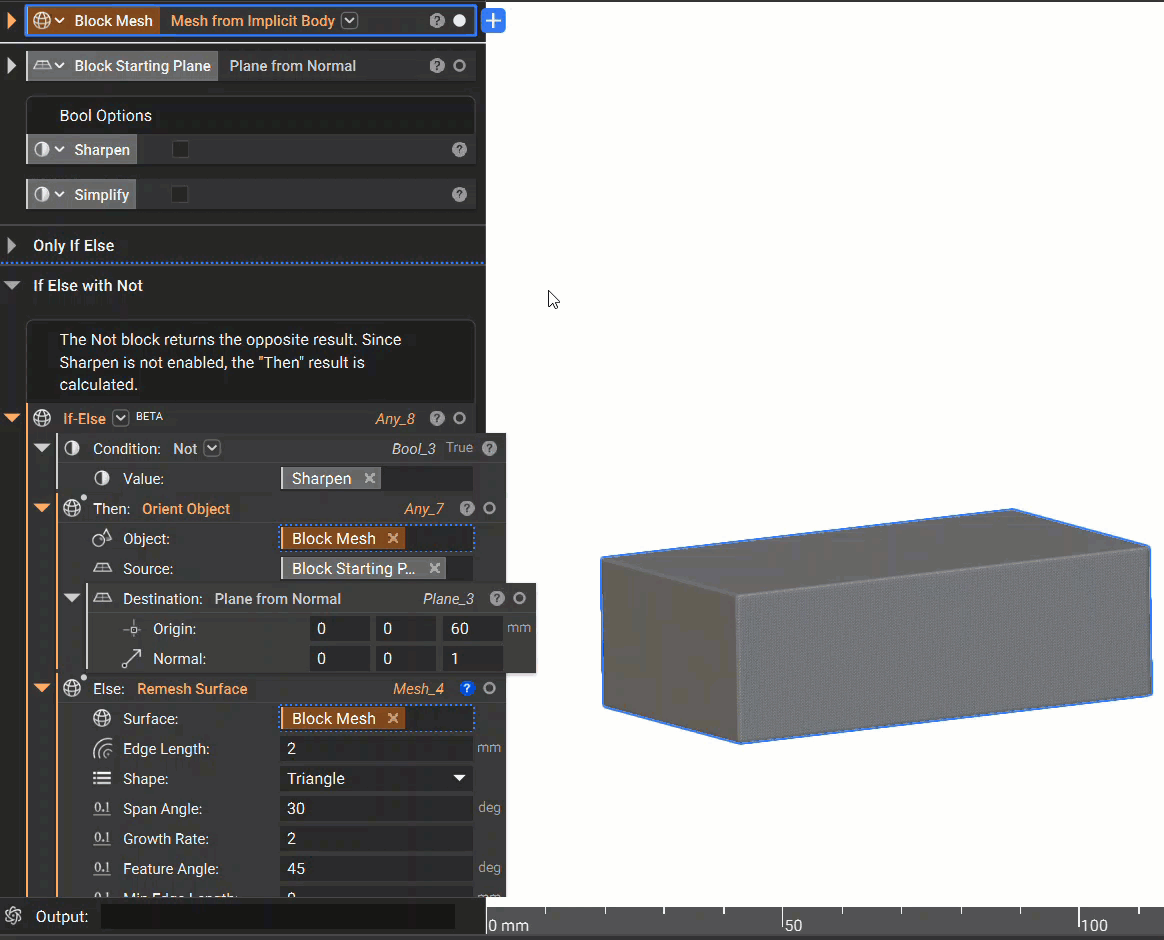Collapse the If-Else block
This screenshot has height=940, width=1164.
[x=12, y=418]
